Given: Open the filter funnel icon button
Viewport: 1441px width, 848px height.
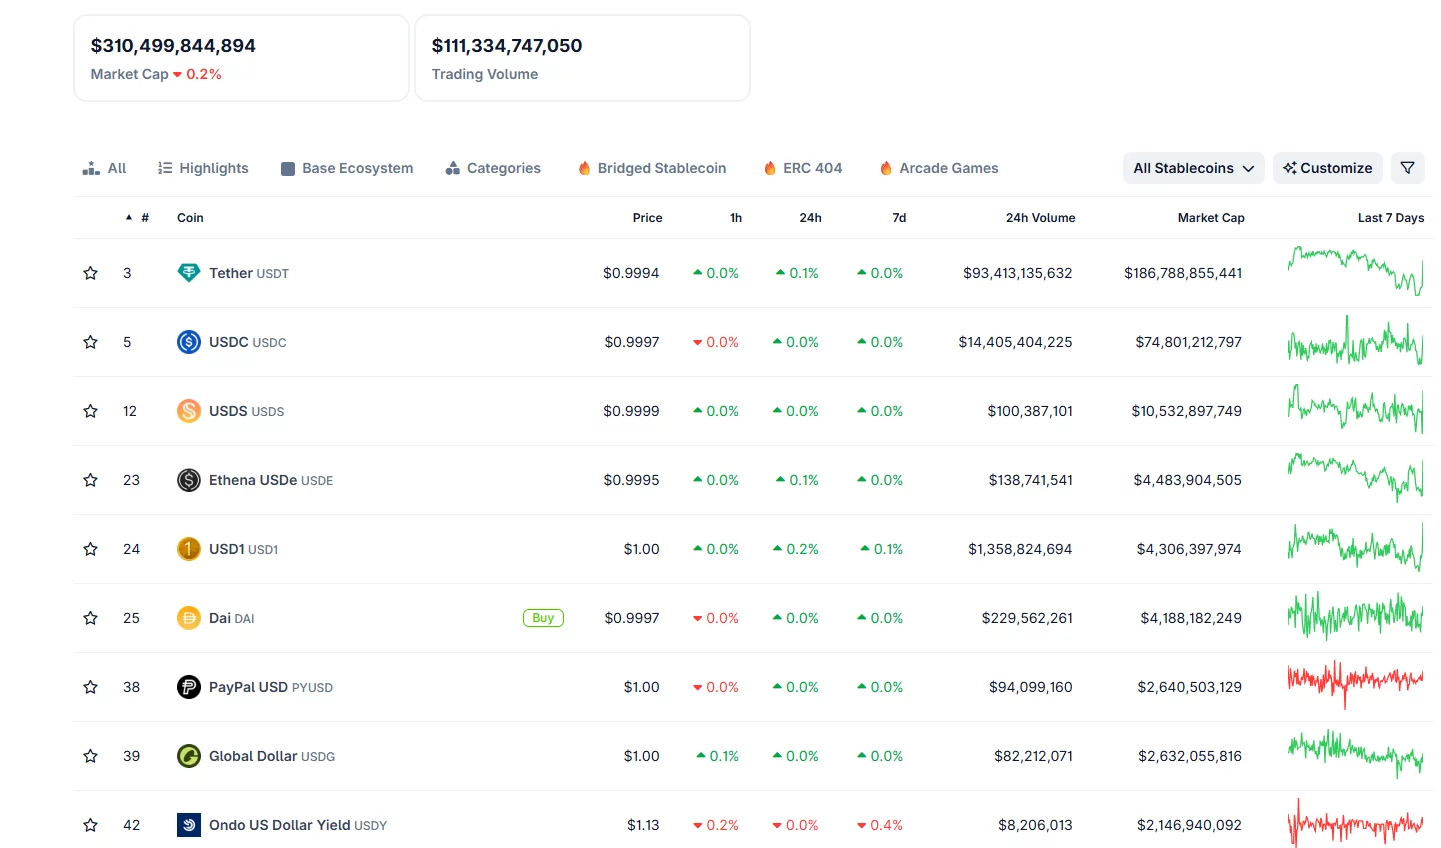Looking at the screenshot, I should click(x=1407, y=168).
